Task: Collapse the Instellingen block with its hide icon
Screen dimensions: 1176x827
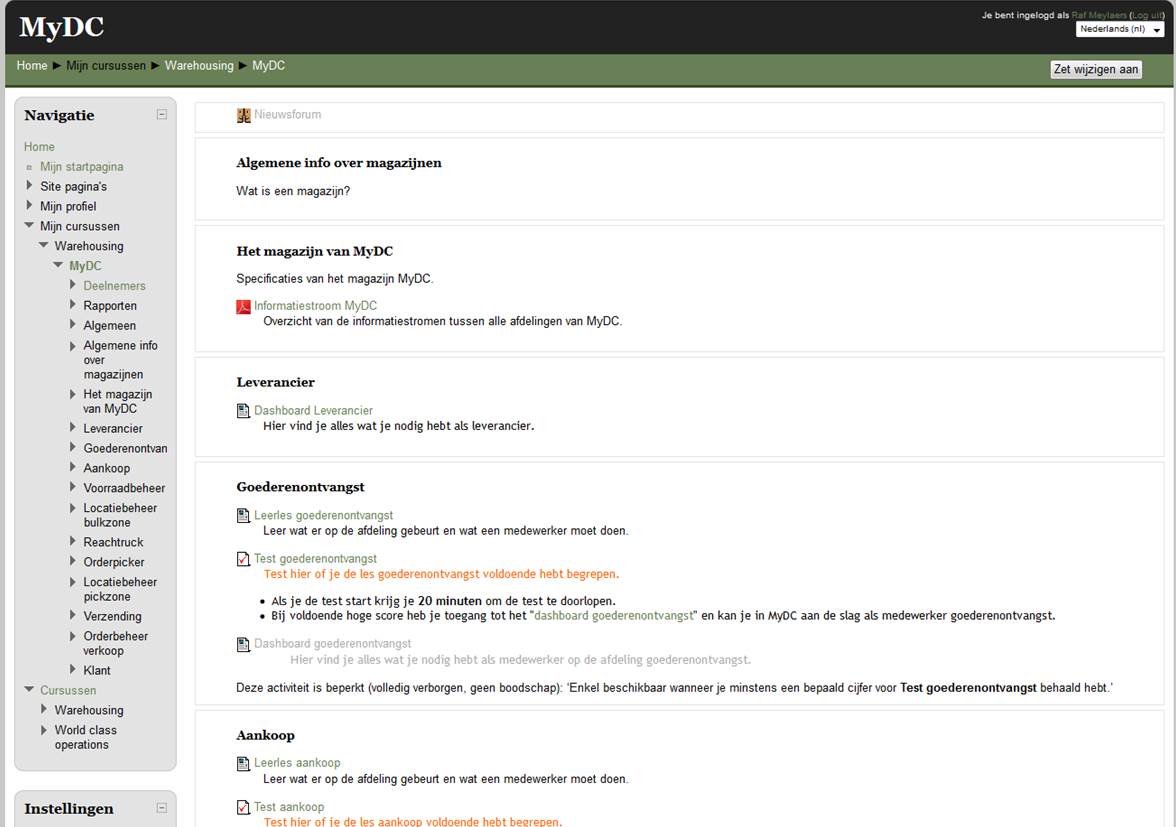Action: 161,808
